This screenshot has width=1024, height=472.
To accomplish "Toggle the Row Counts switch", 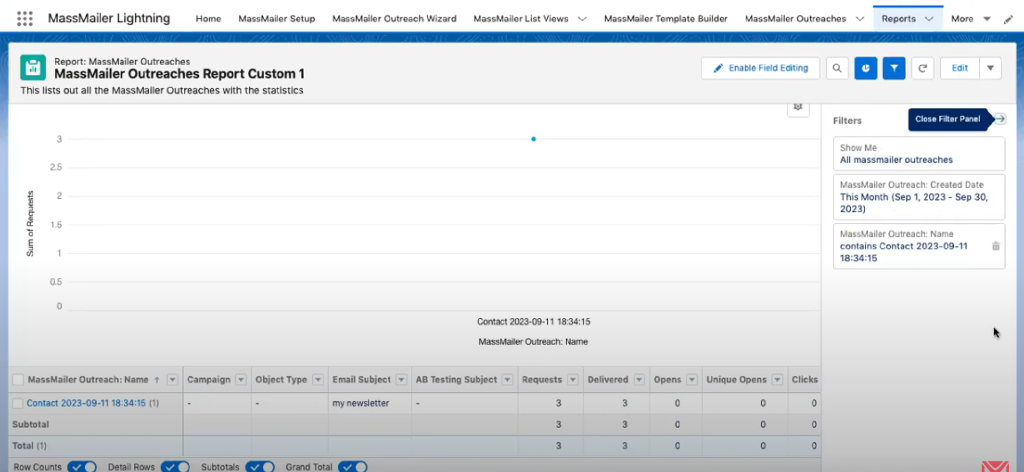I will click(x=82, y=466).
